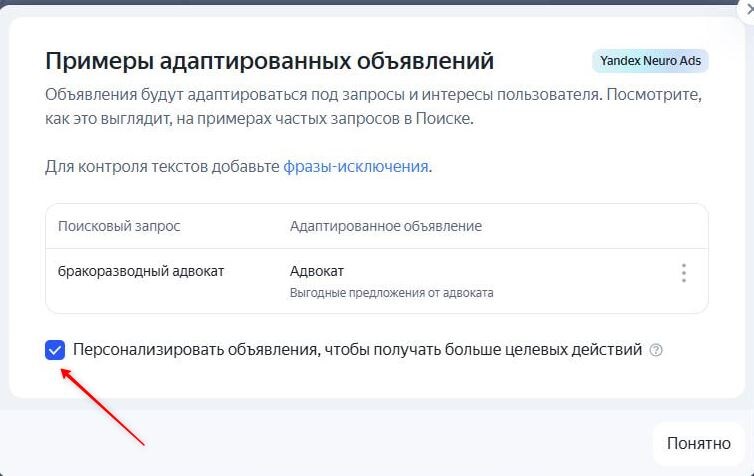Select the бракоразводный адвокат query cell
This screenshot has width=754, height=476.
[141, 271]
